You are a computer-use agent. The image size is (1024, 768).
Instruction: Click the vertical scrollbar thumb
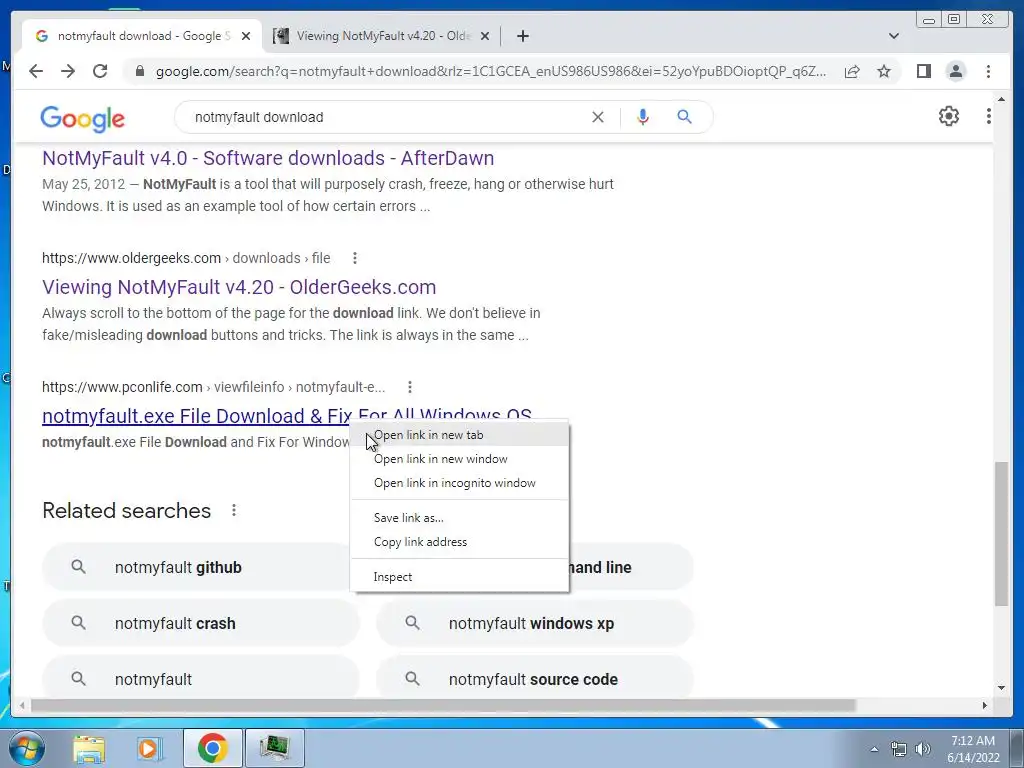[1001, 533]
